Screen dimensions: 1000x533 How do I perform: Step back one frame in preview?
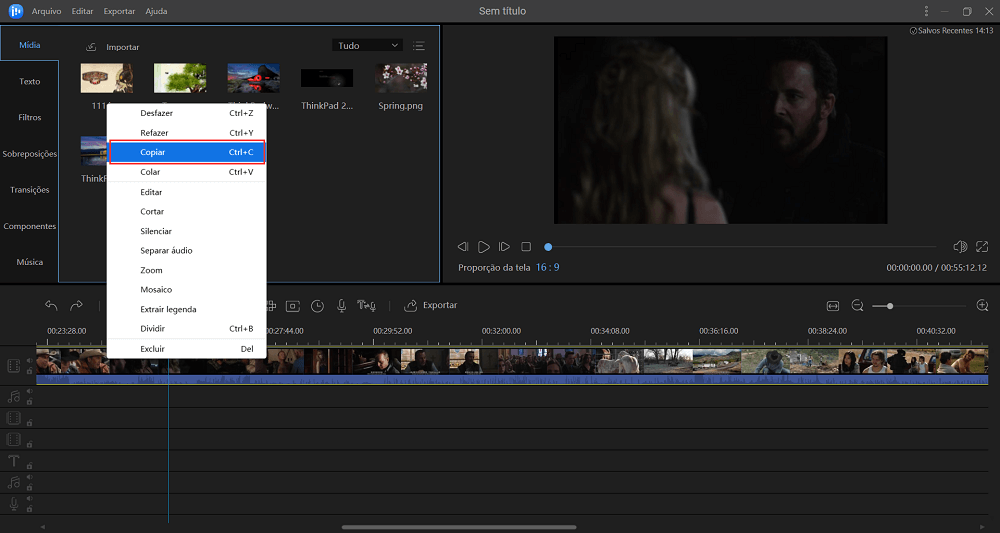click(463, 246)
